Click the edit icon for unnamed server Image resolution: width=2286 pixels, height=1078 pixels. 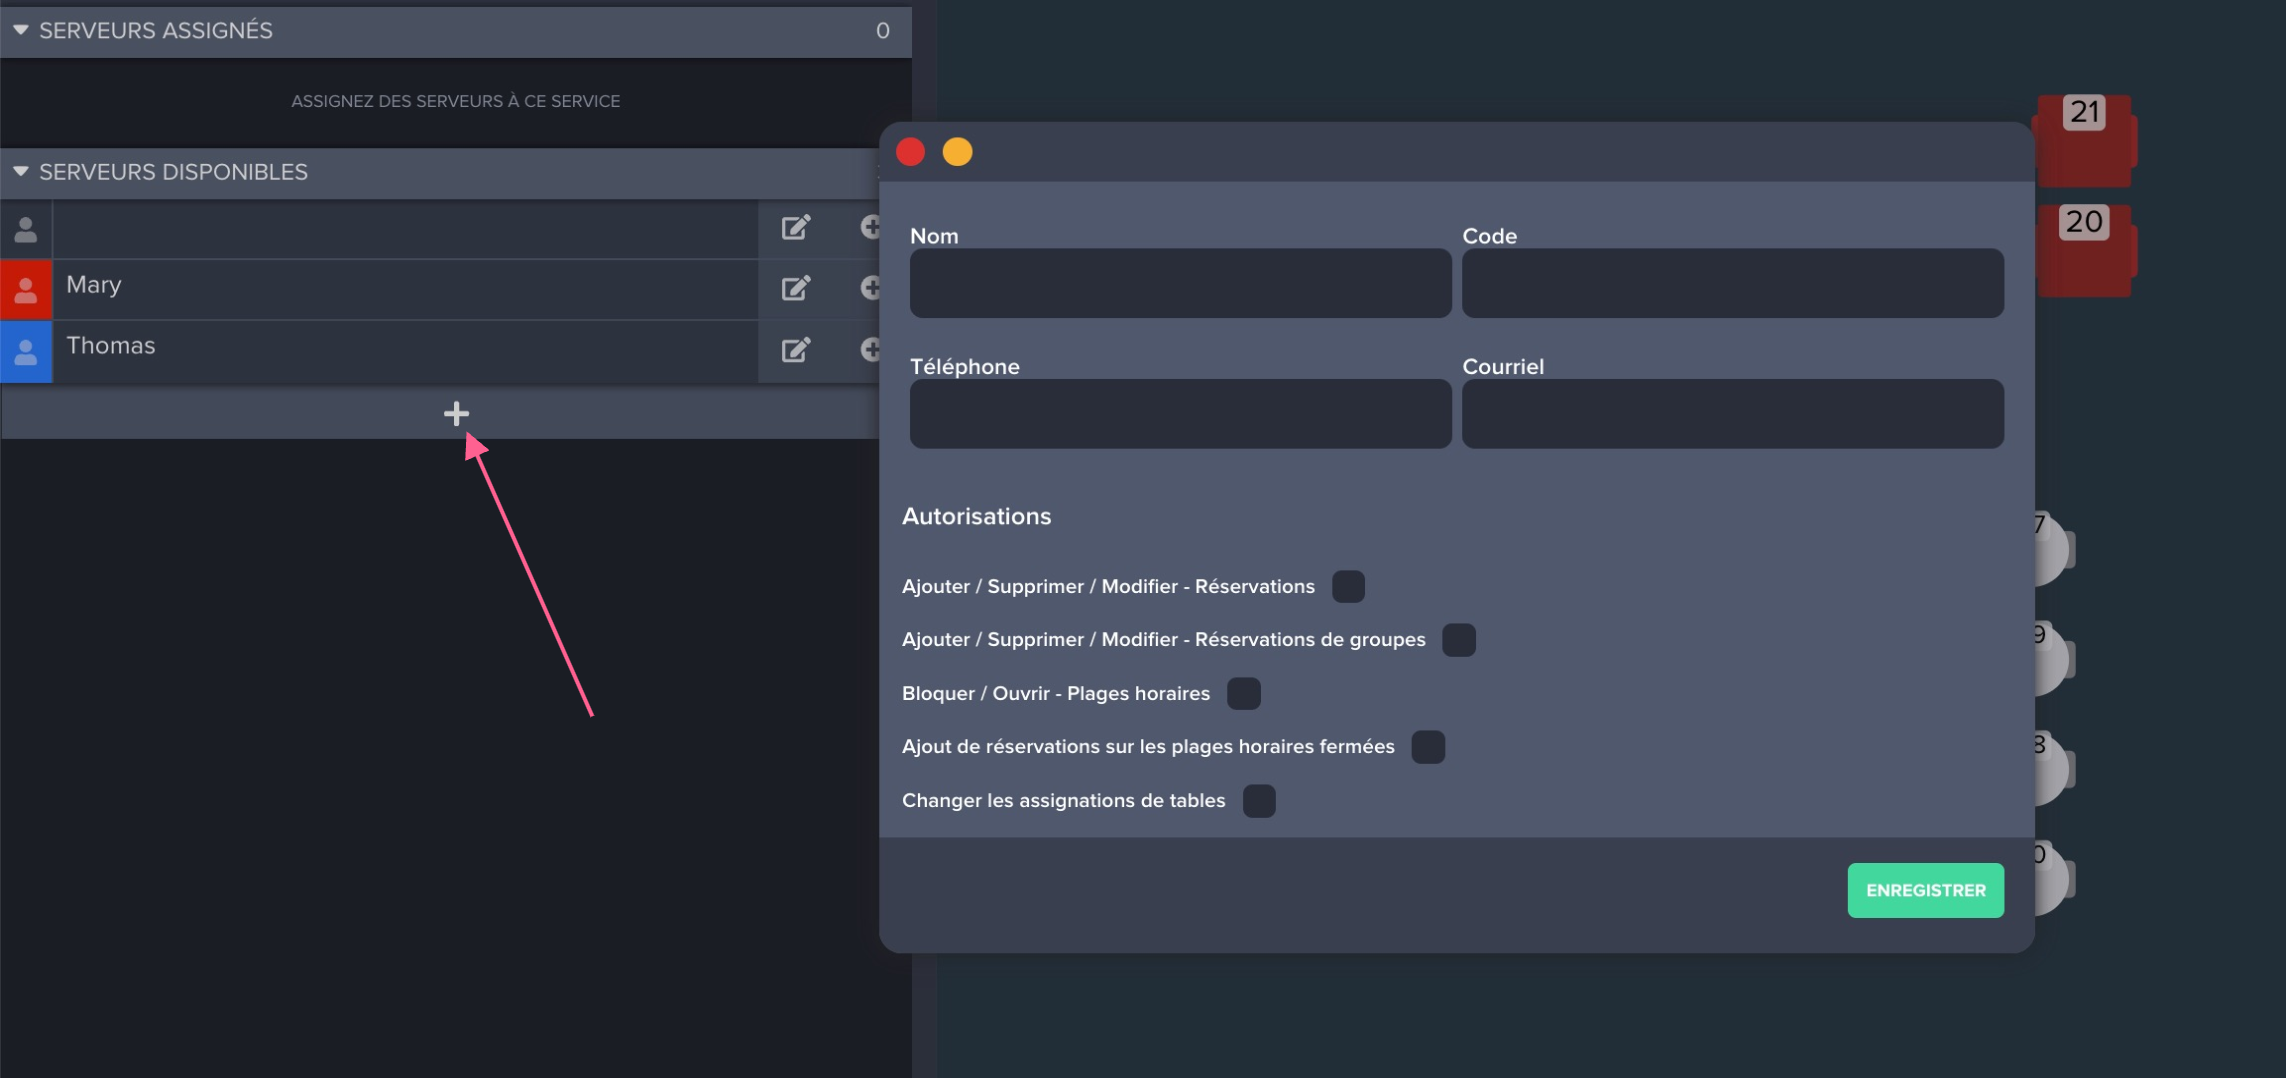[x=795, y=228]
